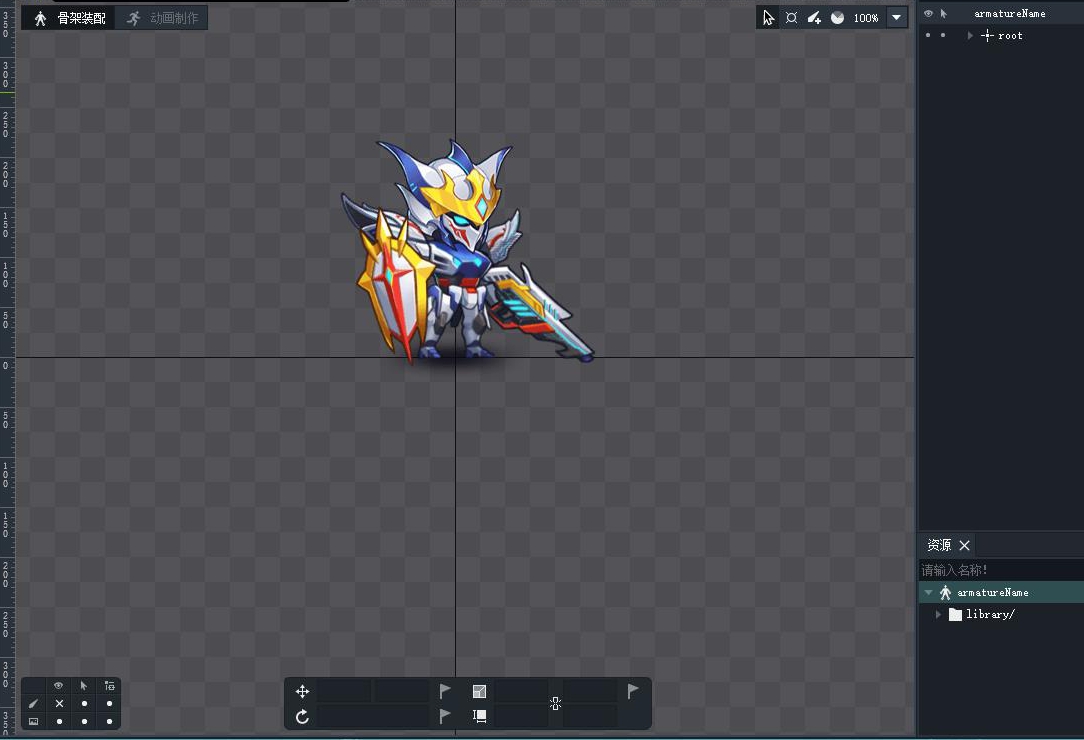The image size is (1084, 740).
Task: Toggle the selectable pointer icon in the tree header
Action: pos(944,13)
